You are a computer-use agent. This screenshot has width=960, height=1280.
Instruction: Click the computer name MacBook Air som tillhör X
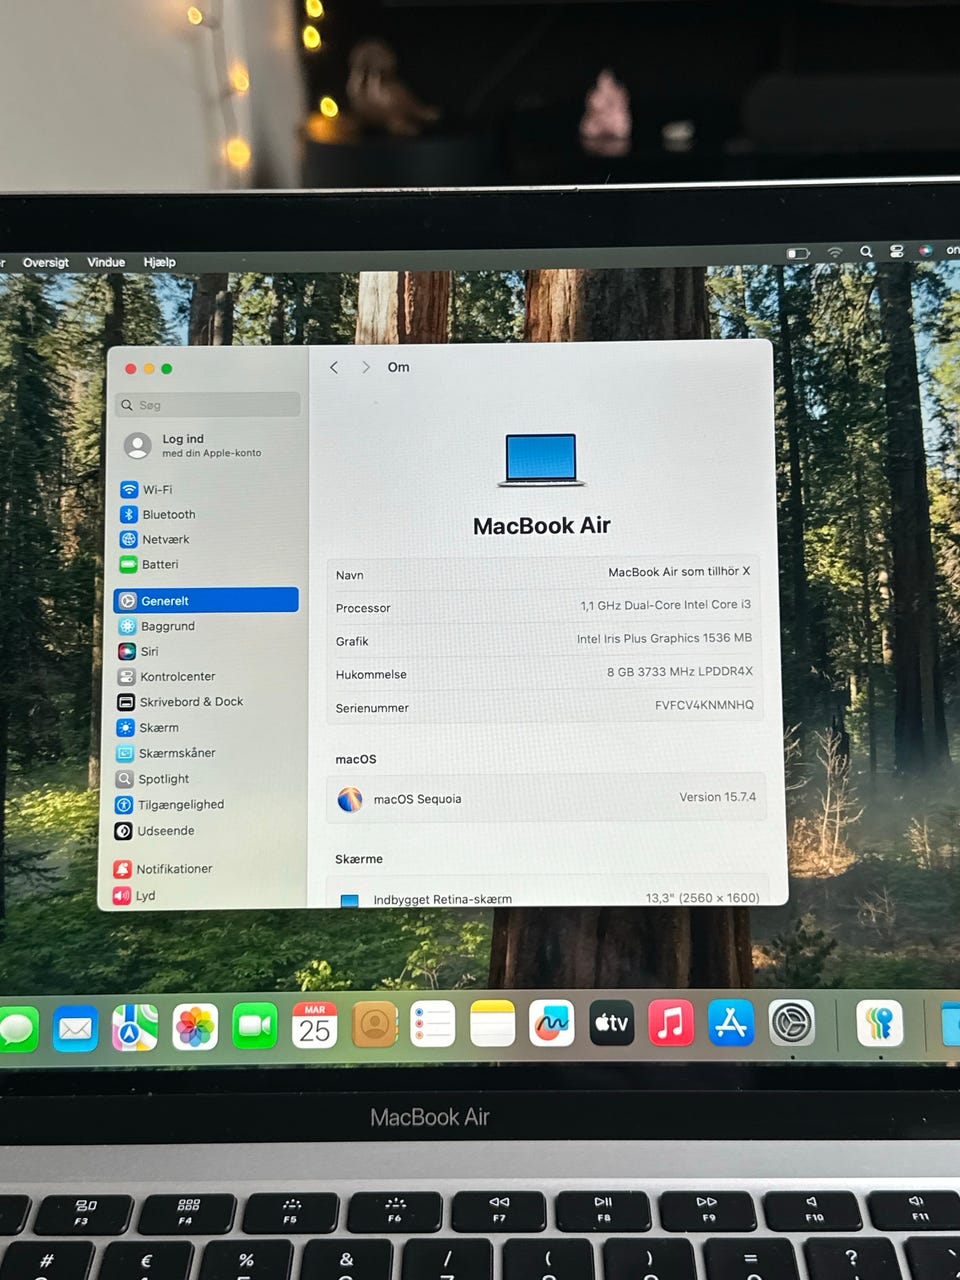coord(679,571)
